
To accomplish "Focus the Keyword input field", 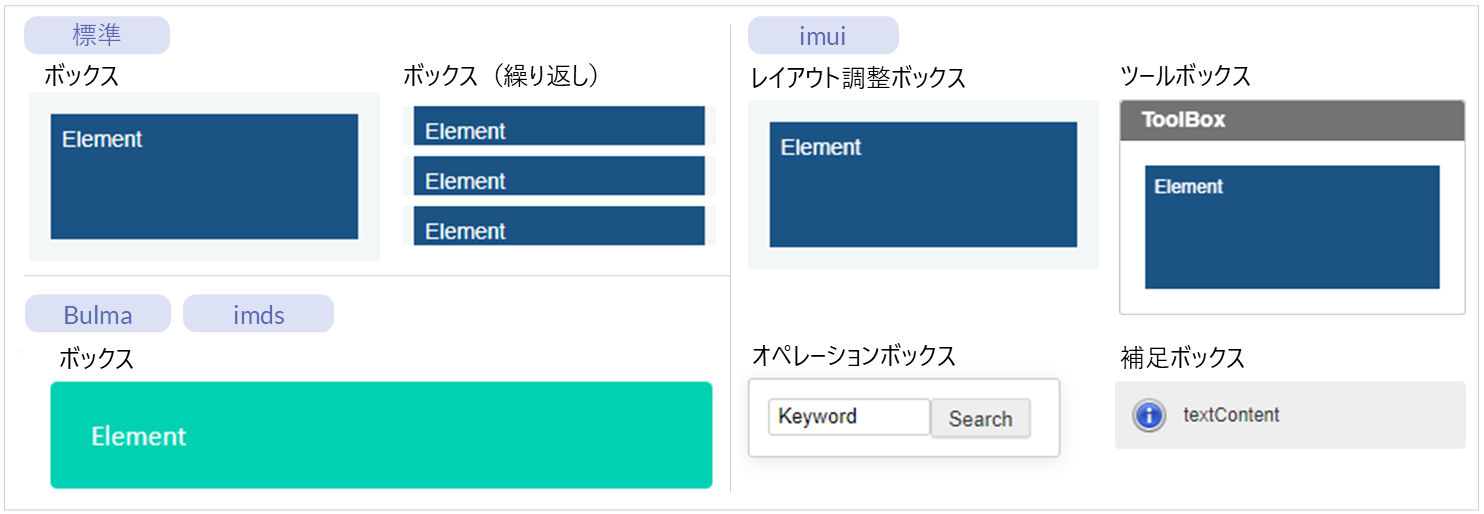I will (848, 417).
